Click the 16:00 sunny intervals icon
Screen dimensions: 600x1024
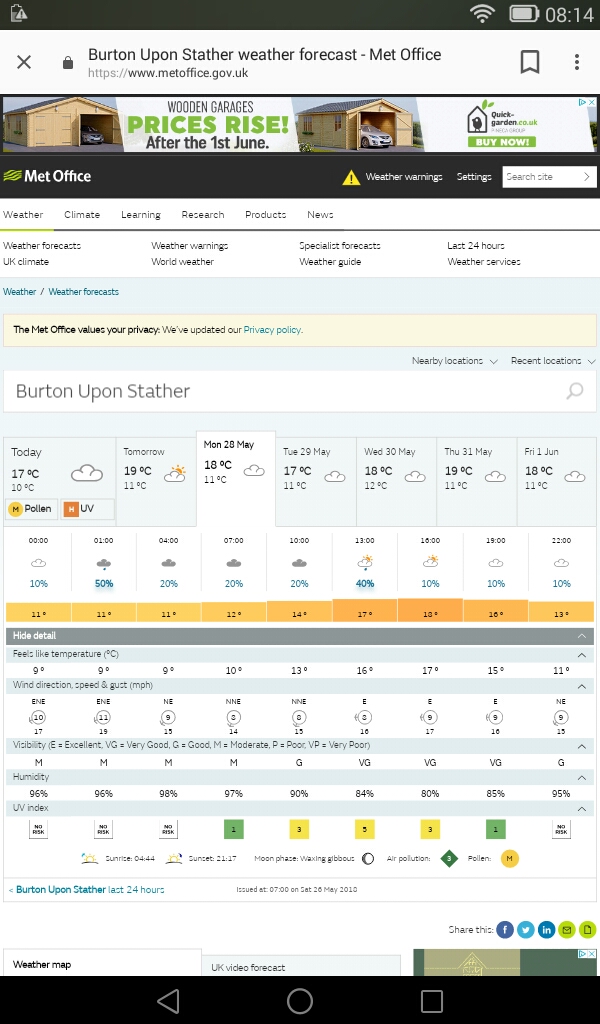430,562
